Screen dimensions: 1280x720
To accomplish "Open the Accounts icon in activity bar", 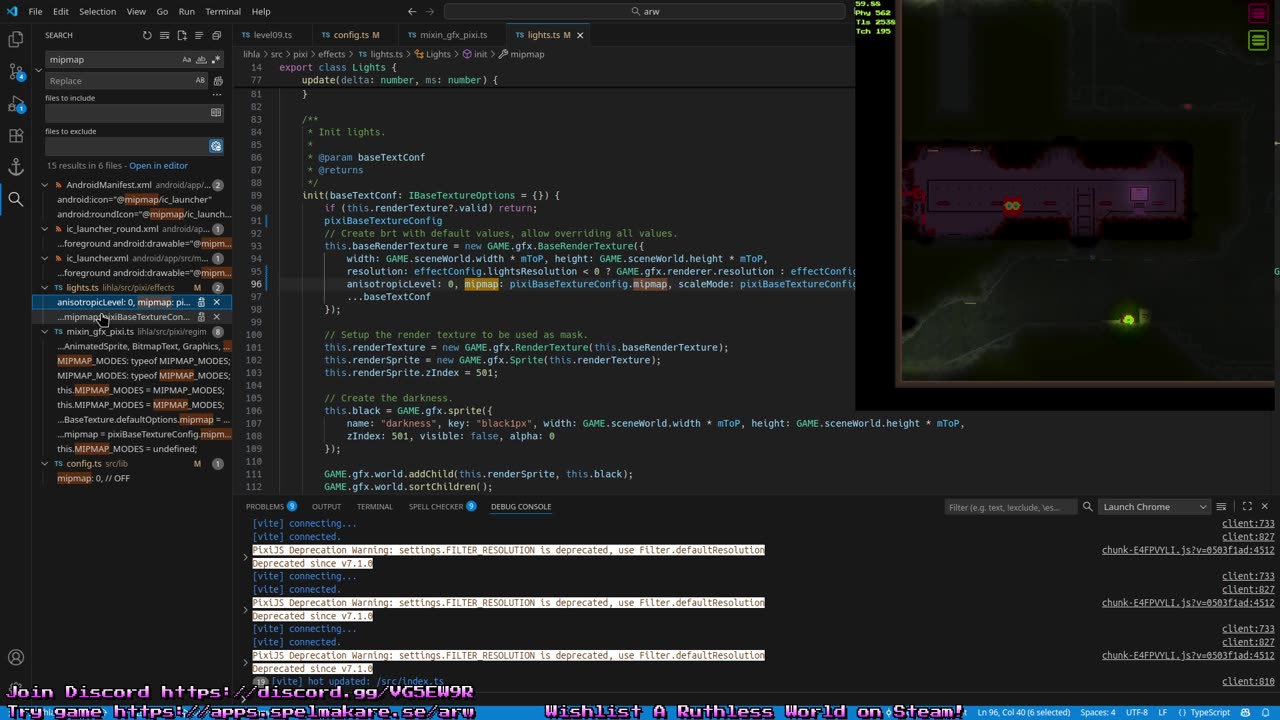I will click(x=16, y=658).
